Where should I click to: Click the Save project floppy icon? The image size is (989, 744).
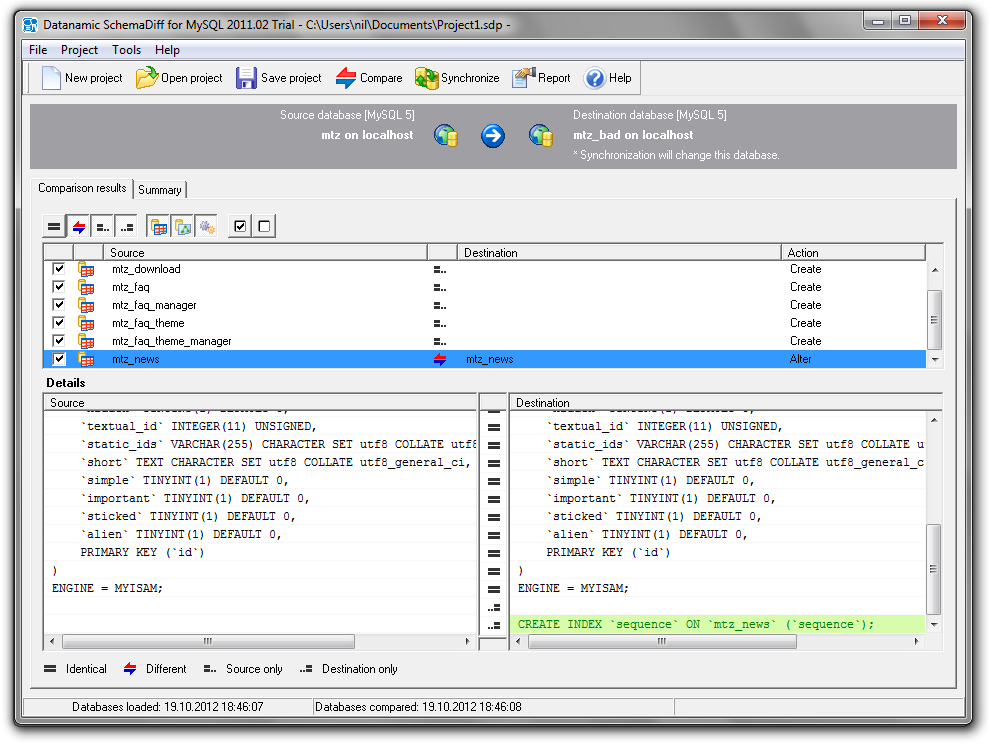click(246, 78)
